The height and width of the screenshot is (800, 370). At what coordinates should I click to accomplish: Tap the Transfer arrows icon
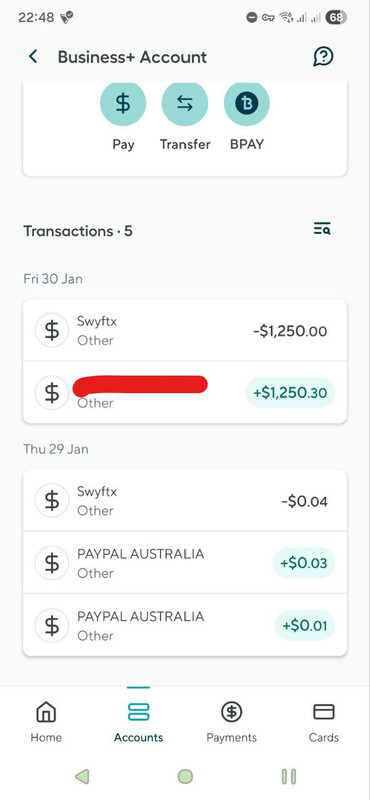tap(185, 104)
